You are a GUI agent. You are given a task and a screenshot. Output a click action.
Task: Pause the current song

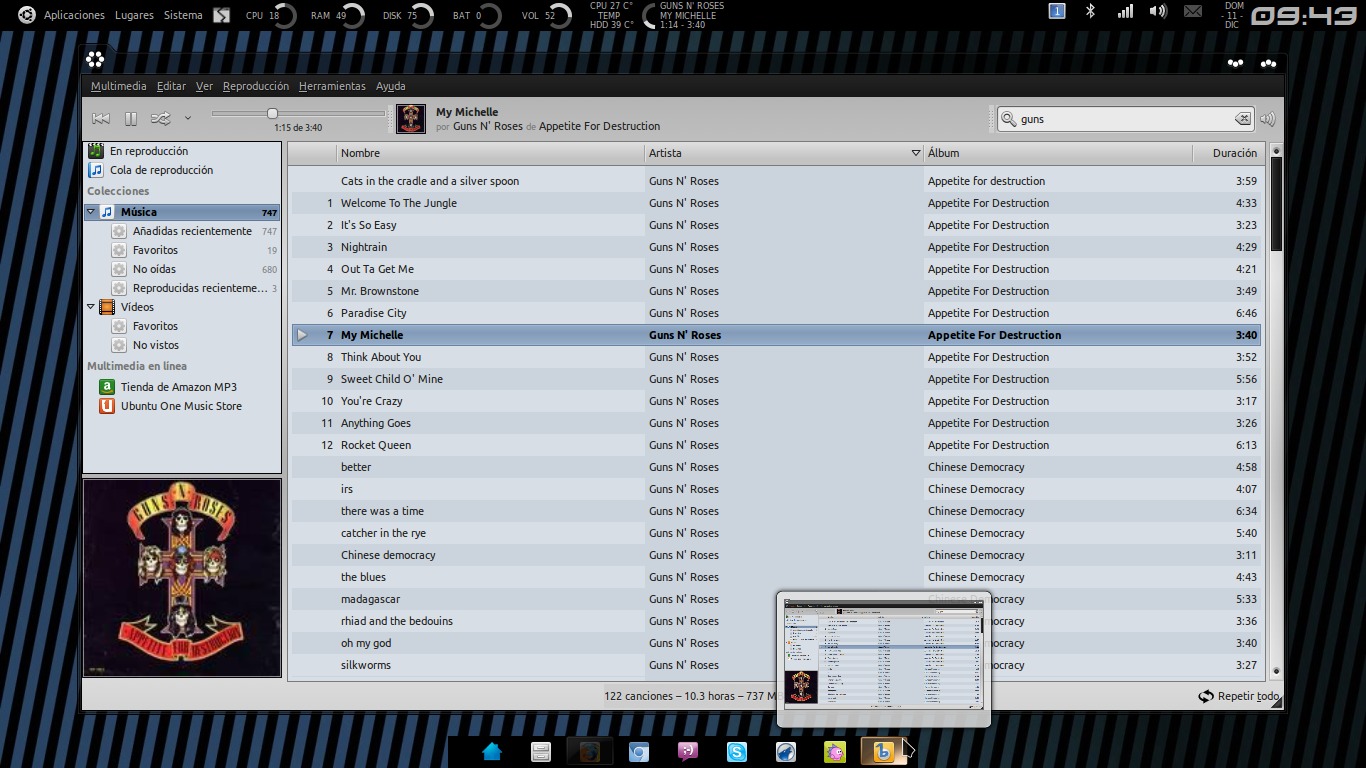131,119
